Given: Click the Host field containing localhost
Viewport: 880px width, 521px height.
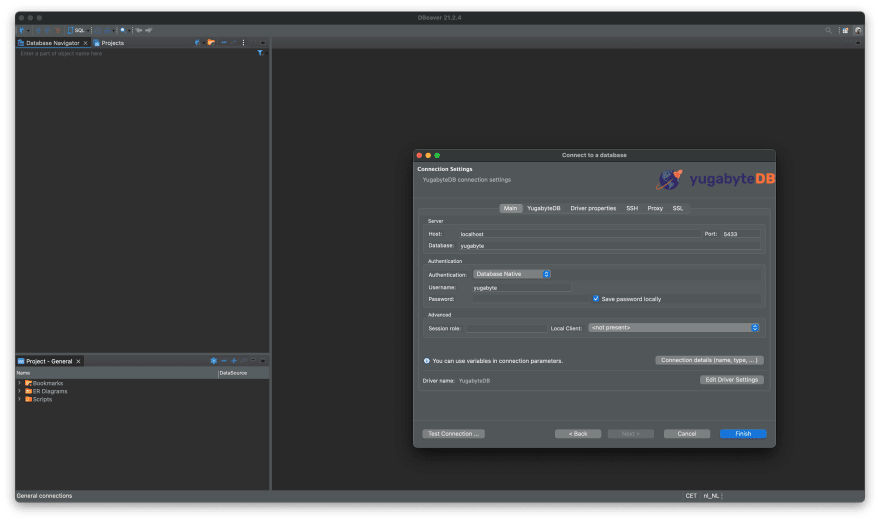Looking at the screenshot, I should [579, 234].
